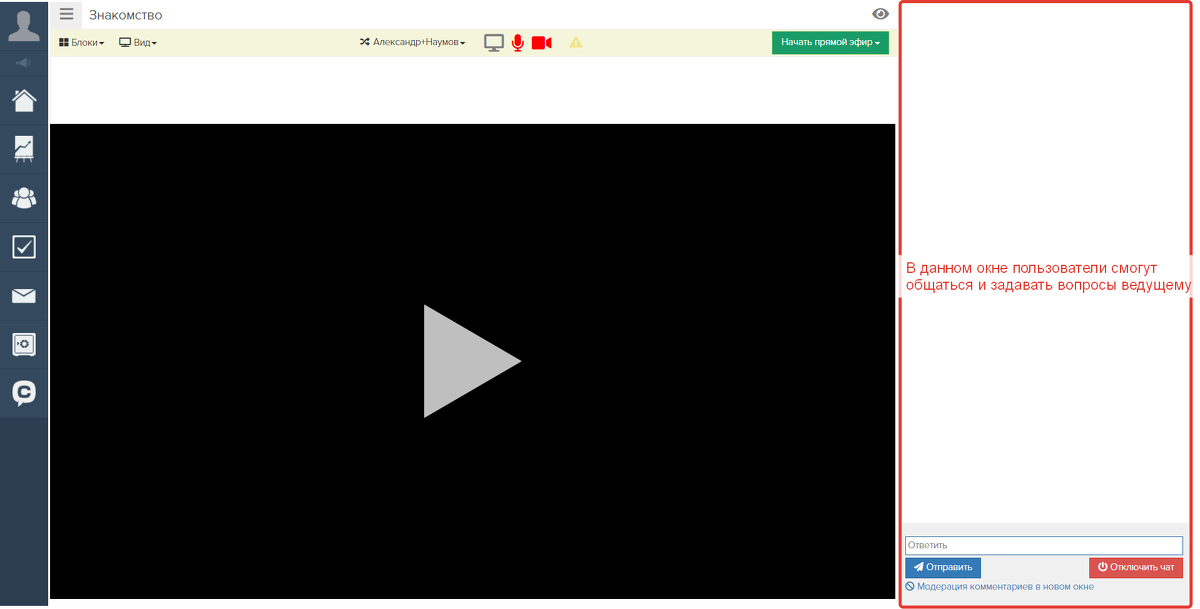1200x609 pixels.
Task: Open the chat bubble sidebar icon
Action: coord(24,393)
